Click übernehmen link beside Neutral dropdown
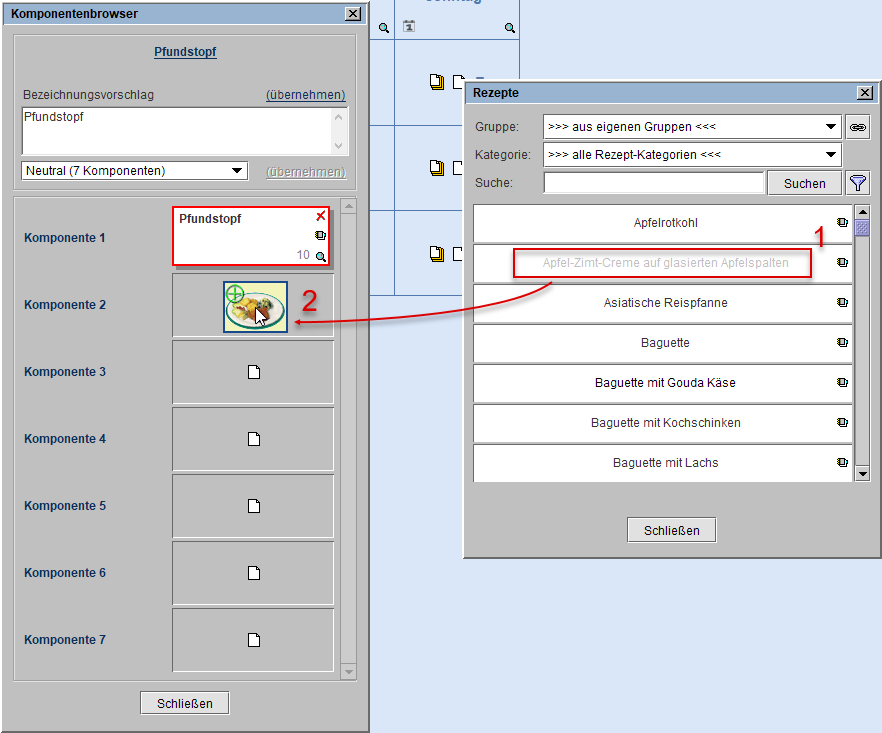This screenshot has height=733, width=882. pyautogui.click(x=306, y=172)
